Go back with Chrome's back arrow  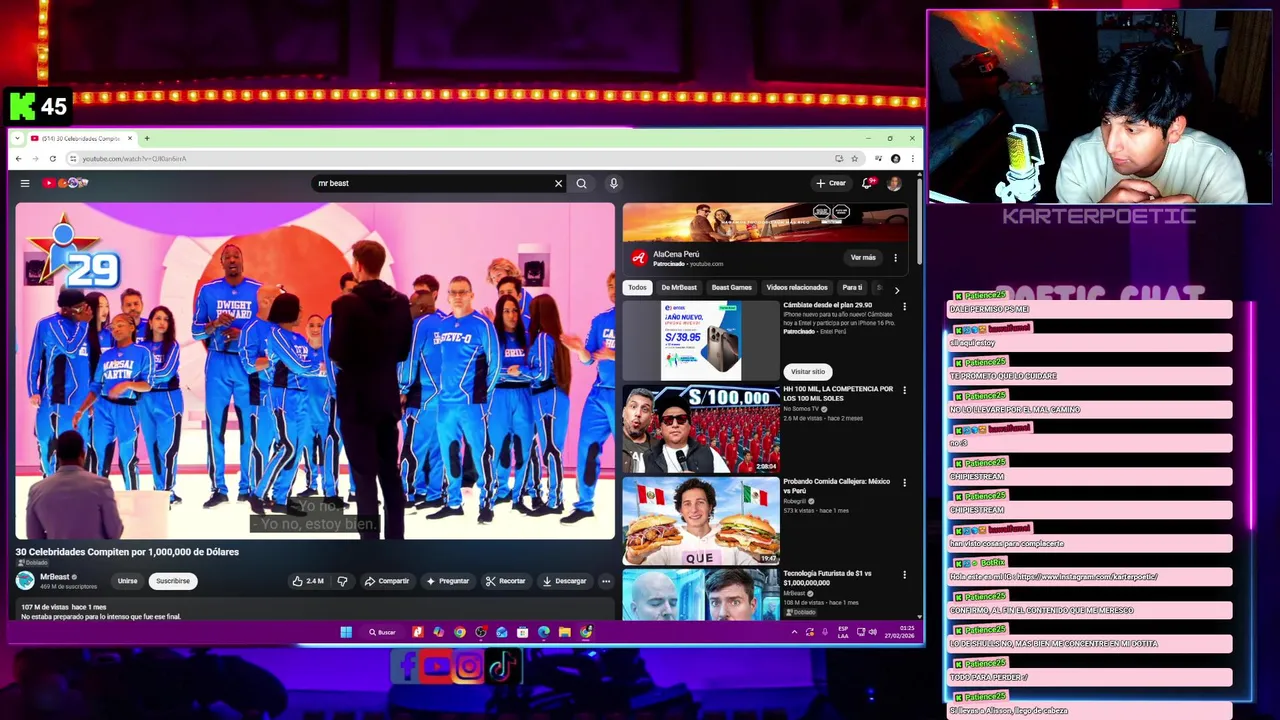click(18, 158)
